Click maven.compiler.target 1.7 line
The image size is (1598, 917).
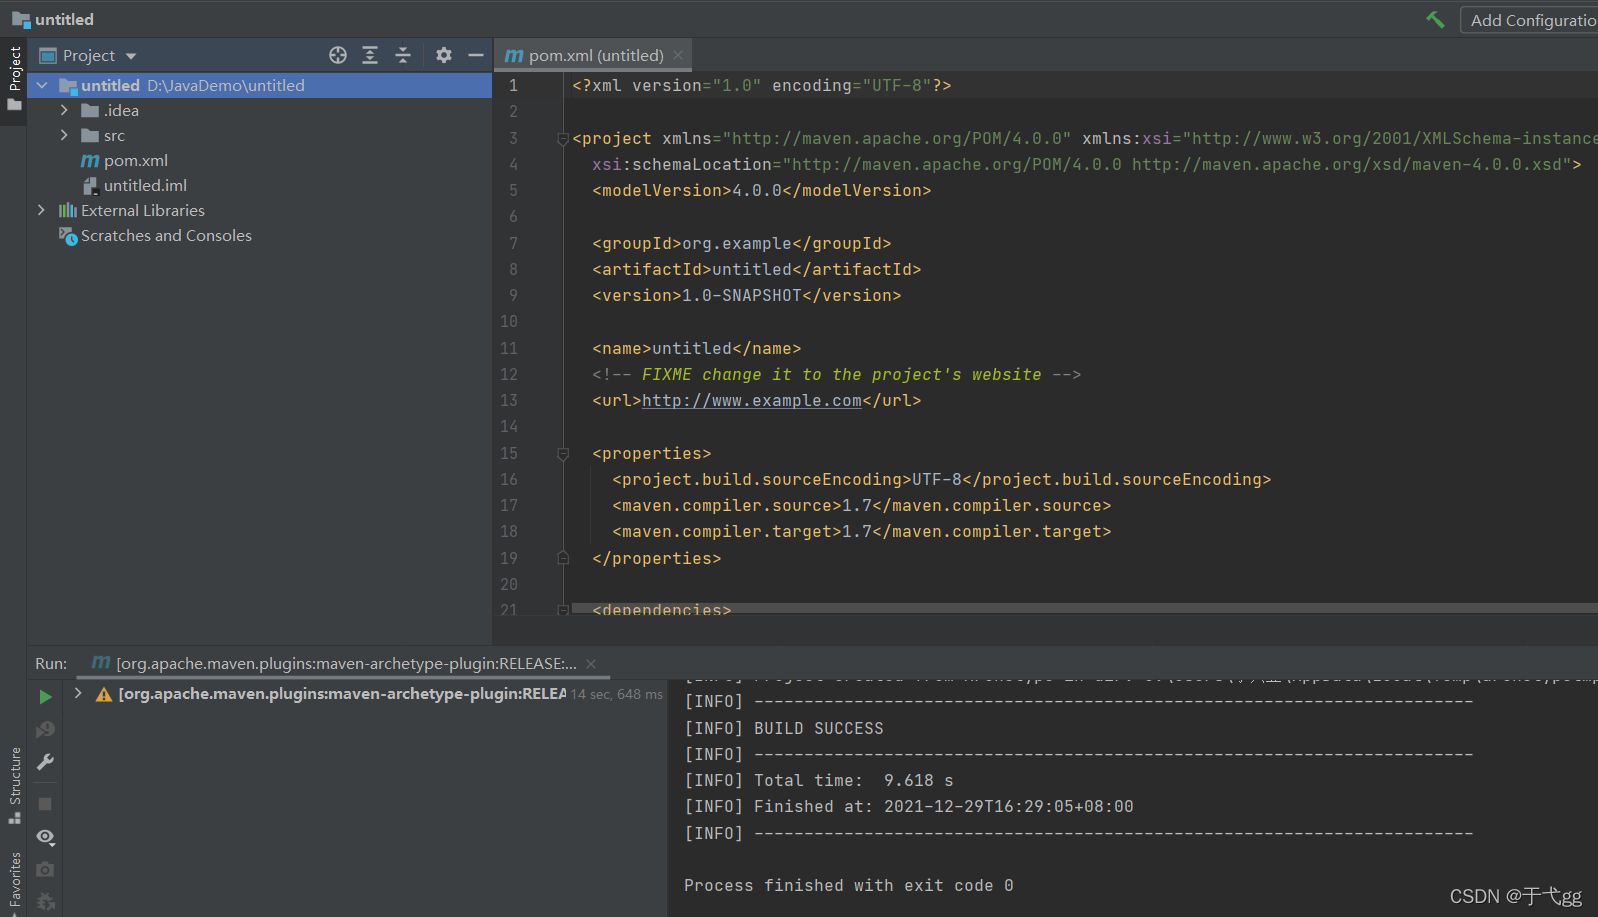[x=861, y=532]
